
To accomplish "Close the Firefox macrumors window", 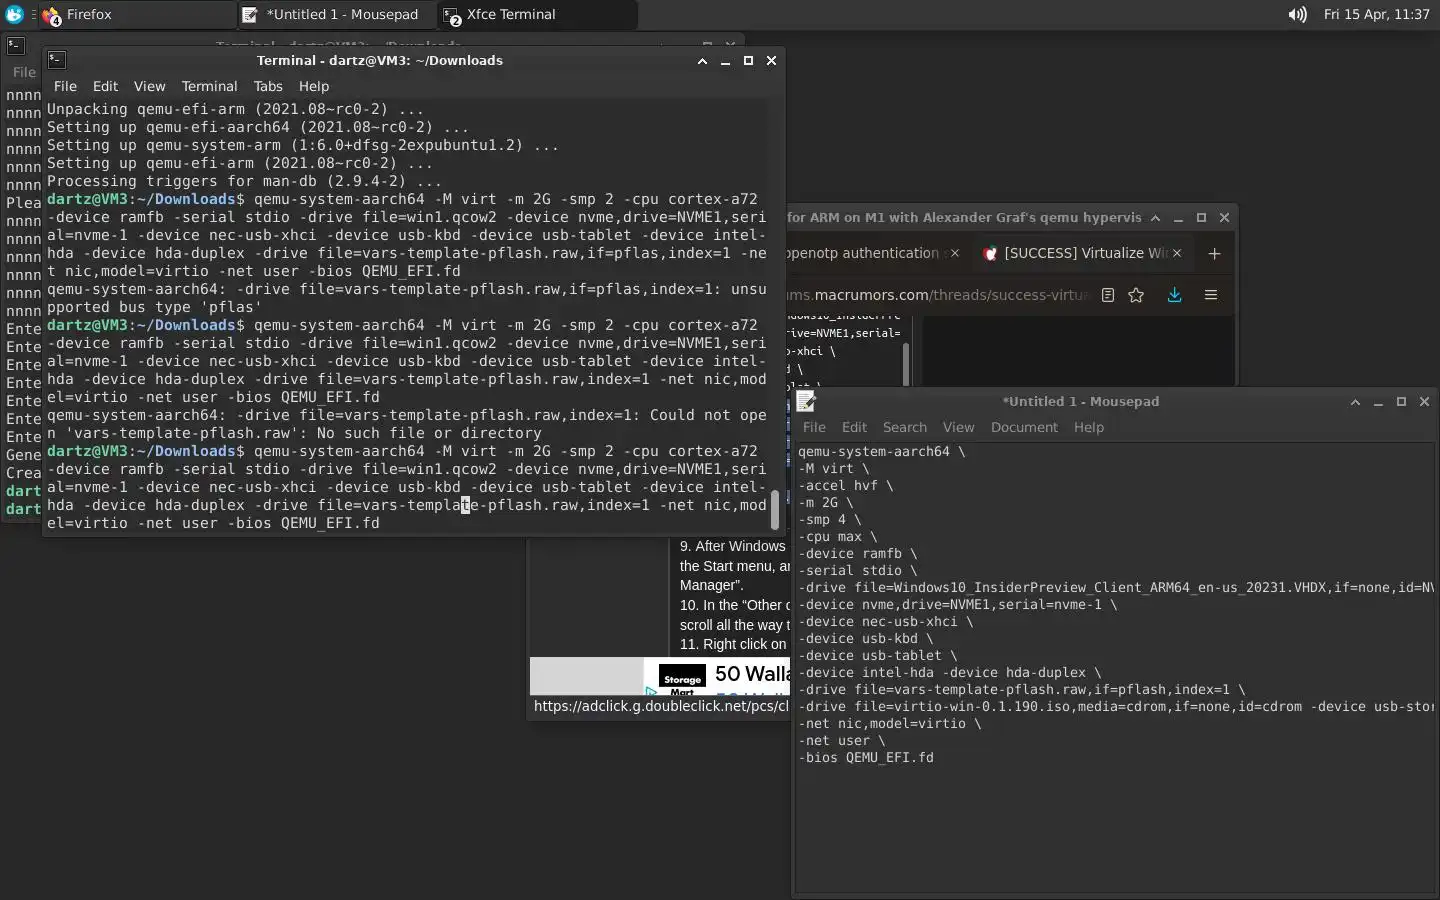I will tap(1224, 217).
